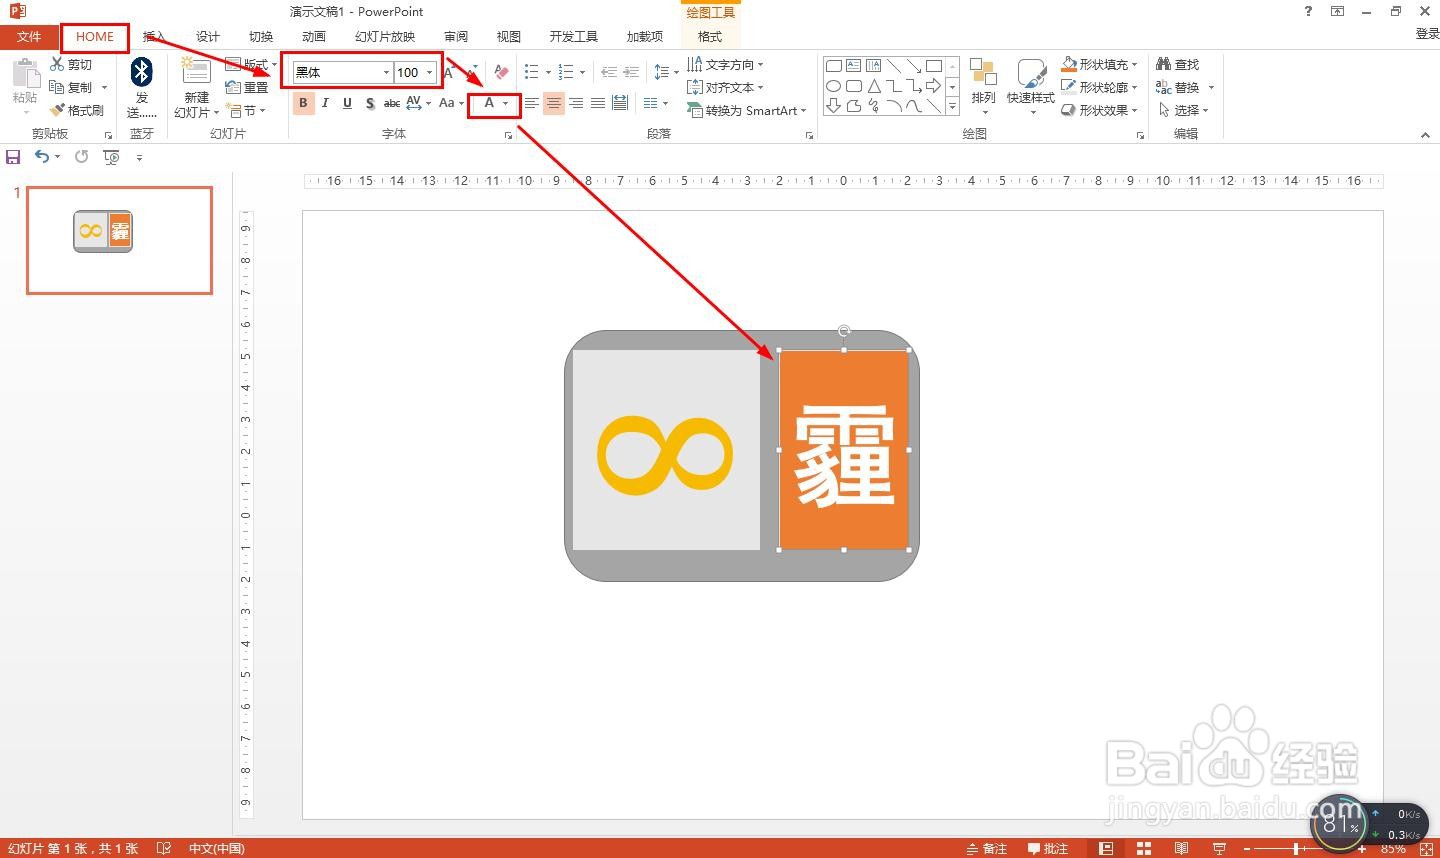The image size is (1440, 858).
Task: Click Select (选择) button in editing group
Action: [x=1184, y=110]
